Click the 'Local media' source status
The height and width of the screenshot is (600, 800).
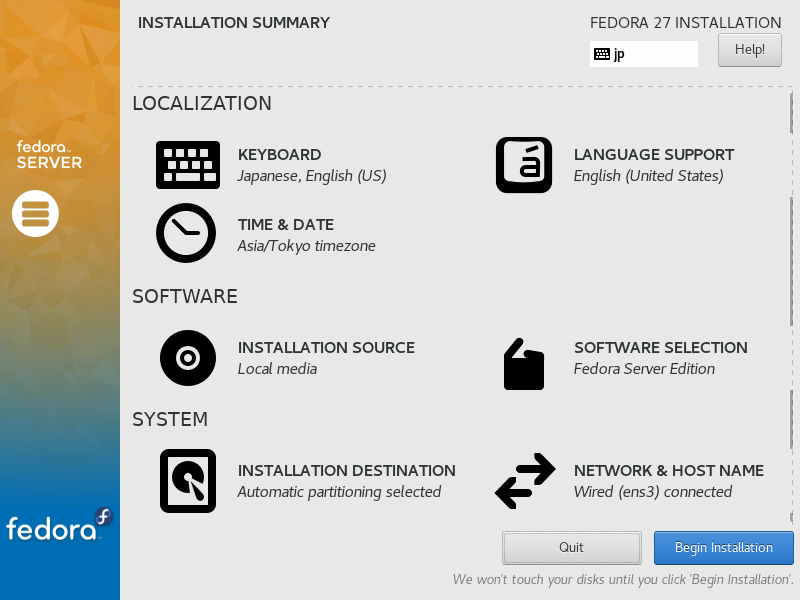[x=278, y=369]
